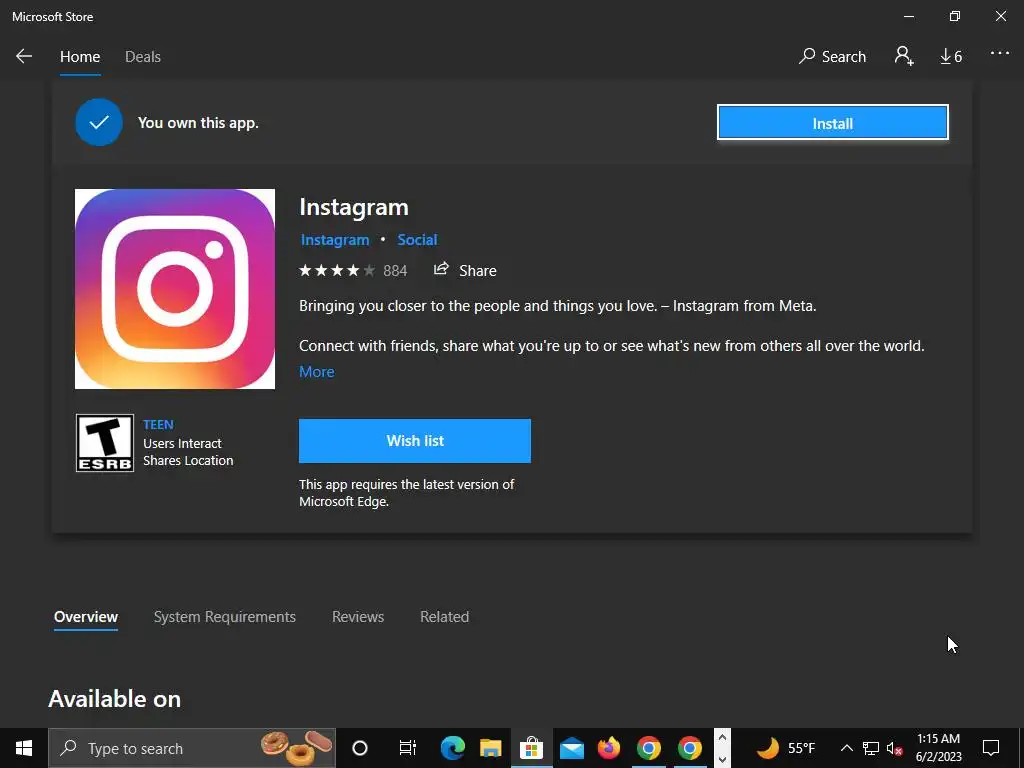The width and height of the screenshot is (1024, 768).
Task: Open Search in the Store header
Action: pyautogui.click(x=832, y=57)
